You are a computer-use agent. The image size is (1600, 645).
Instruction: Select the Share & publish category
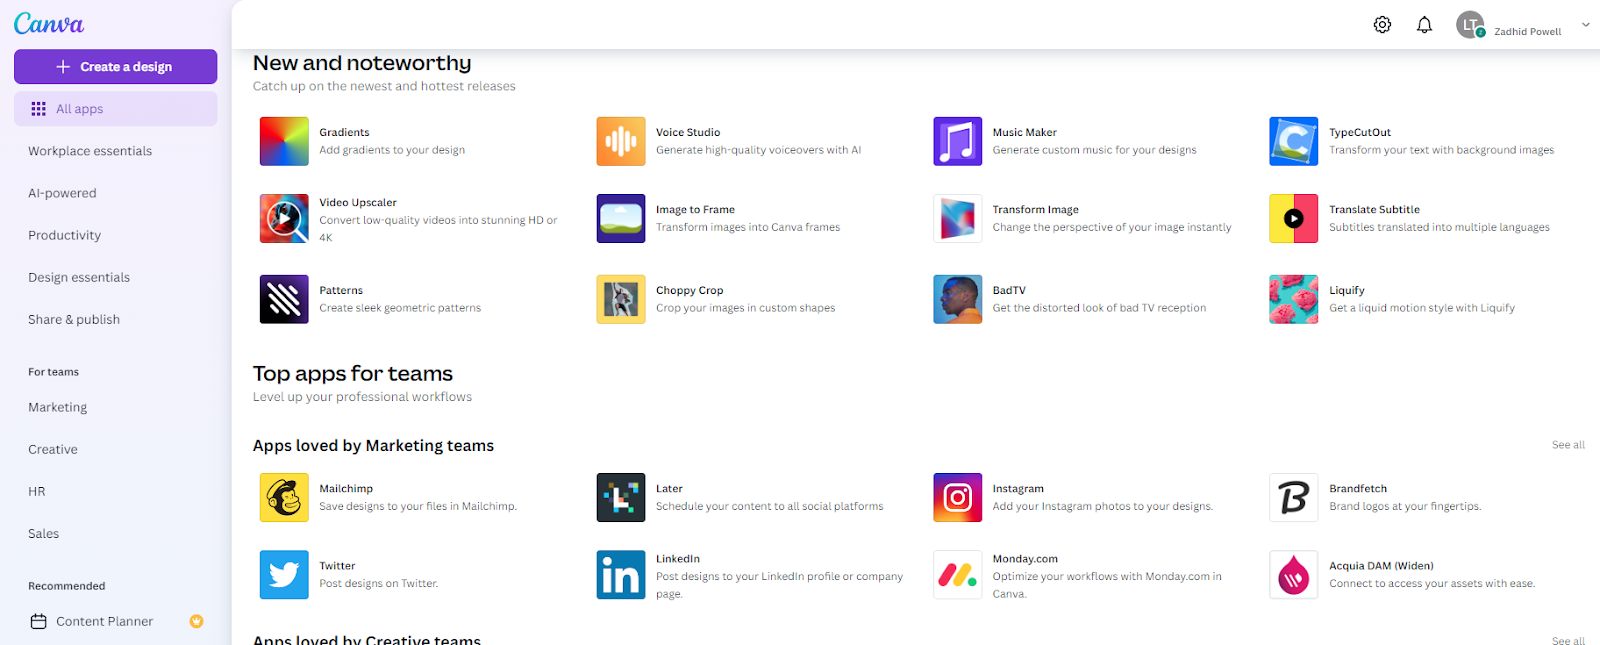pyautogui.click(x=74, y=319)
